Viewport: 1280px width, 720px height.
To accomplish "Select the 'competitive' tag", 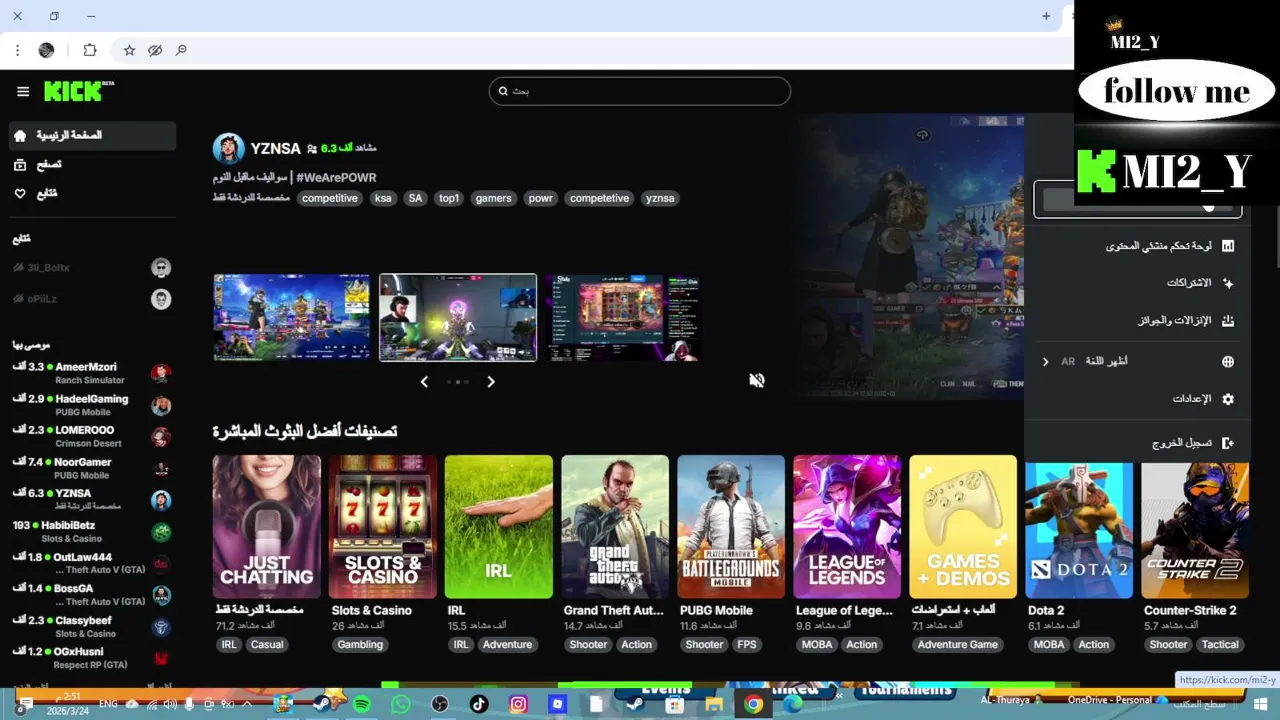I will [x=330, y=198].
